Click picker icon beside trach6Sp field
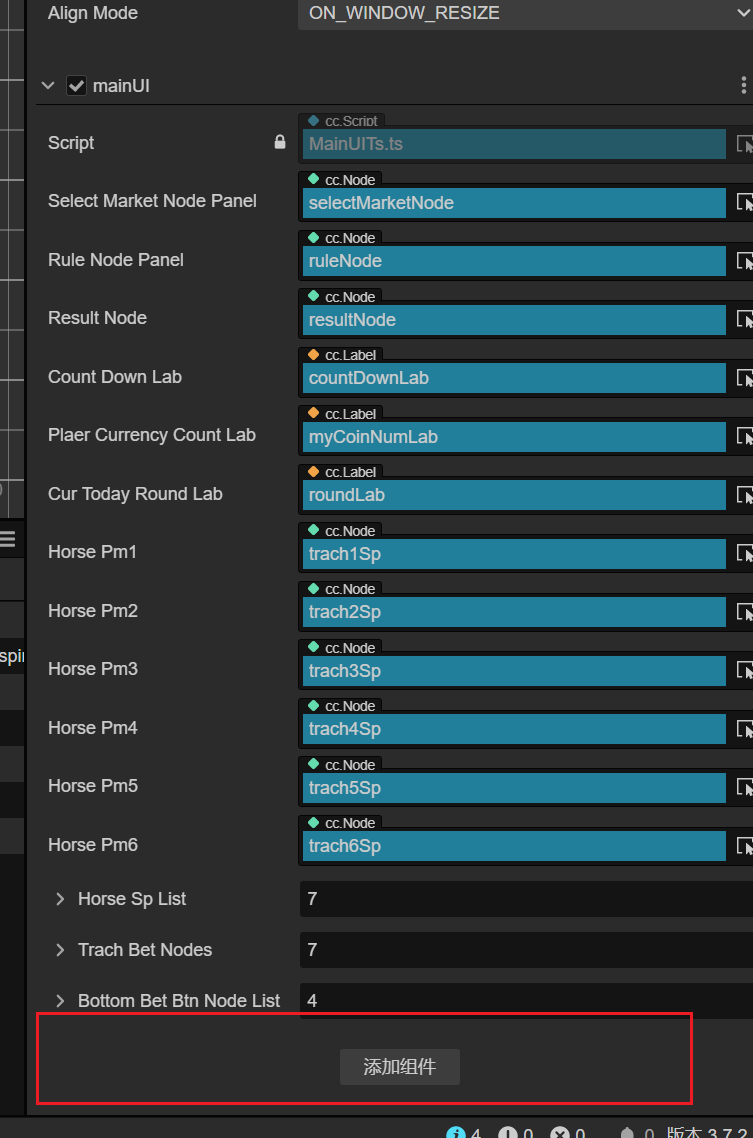Image resolution: width=753 pixels, height=1138 pixels. pyautogui.click(x=745, y=846)
